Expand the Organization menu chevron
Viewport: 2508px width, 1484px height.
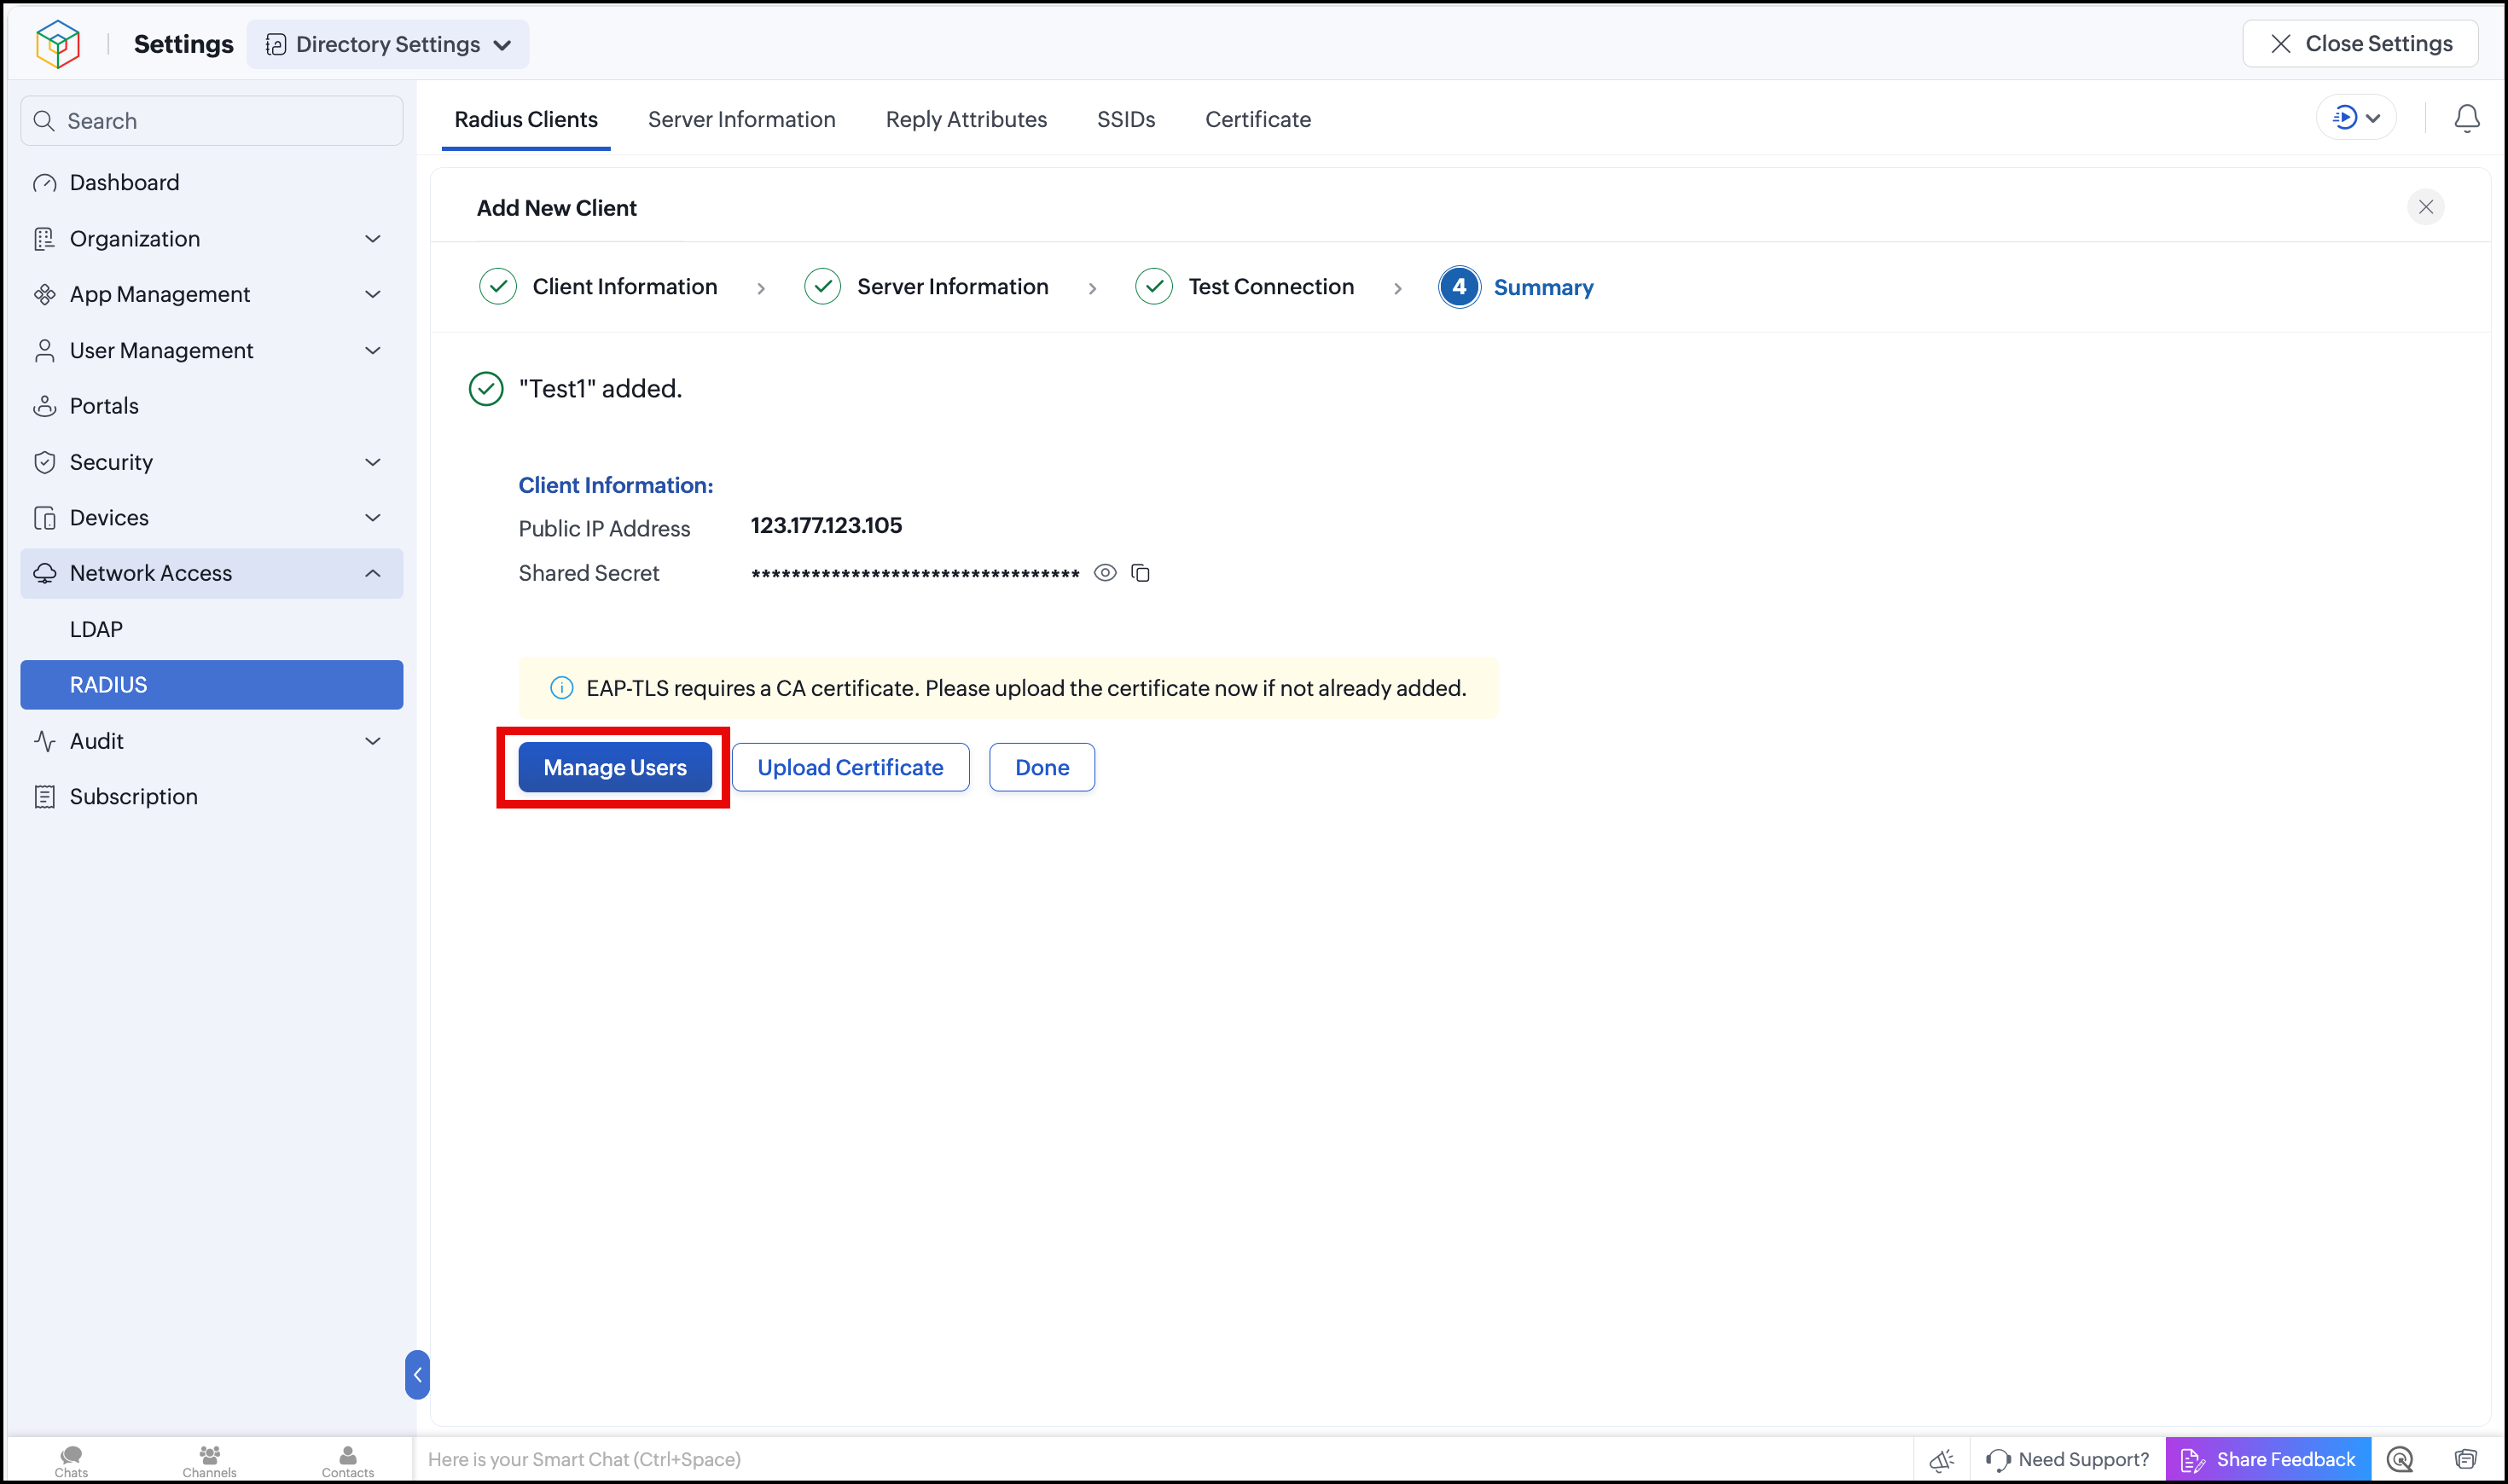(x=373, y=239)
